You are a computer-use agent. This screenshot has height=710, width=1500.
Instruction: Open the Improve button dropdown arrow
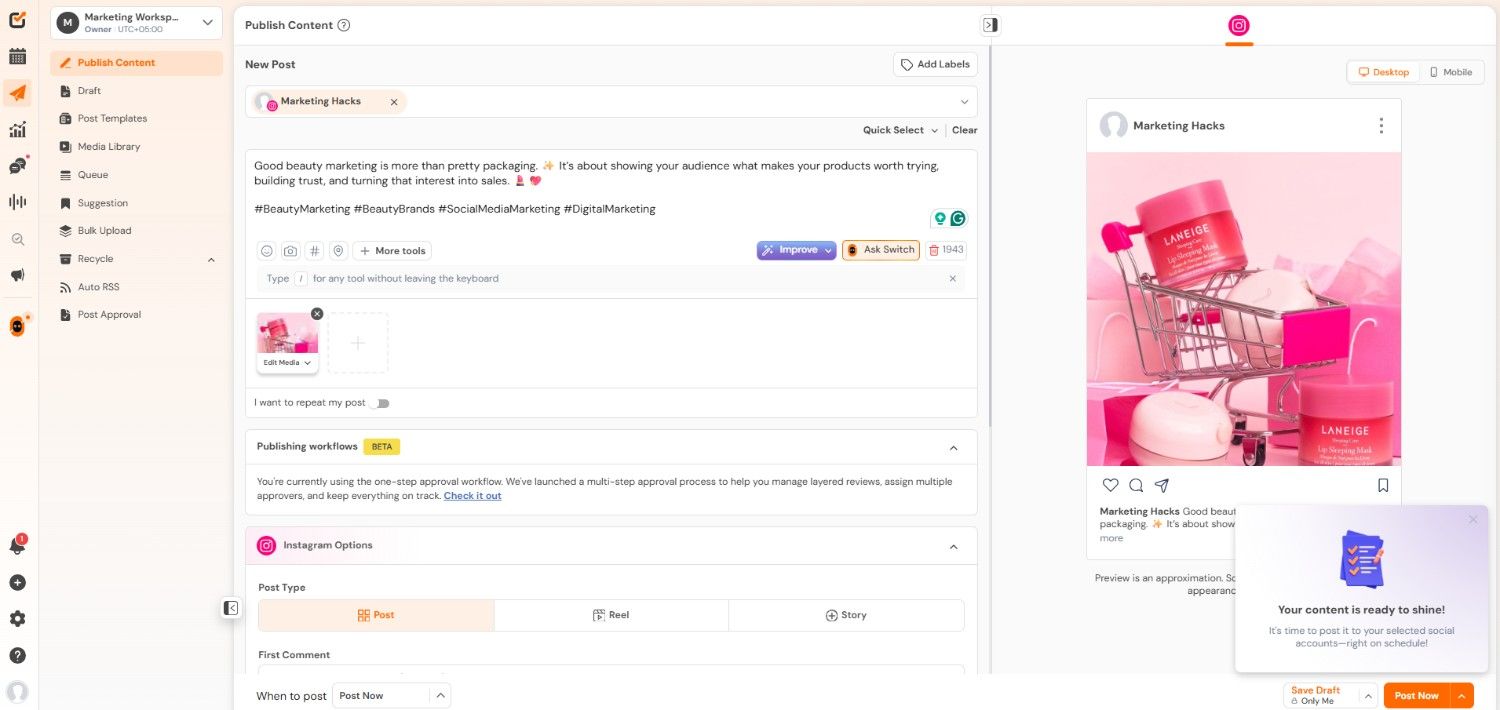tap(829, 250)
